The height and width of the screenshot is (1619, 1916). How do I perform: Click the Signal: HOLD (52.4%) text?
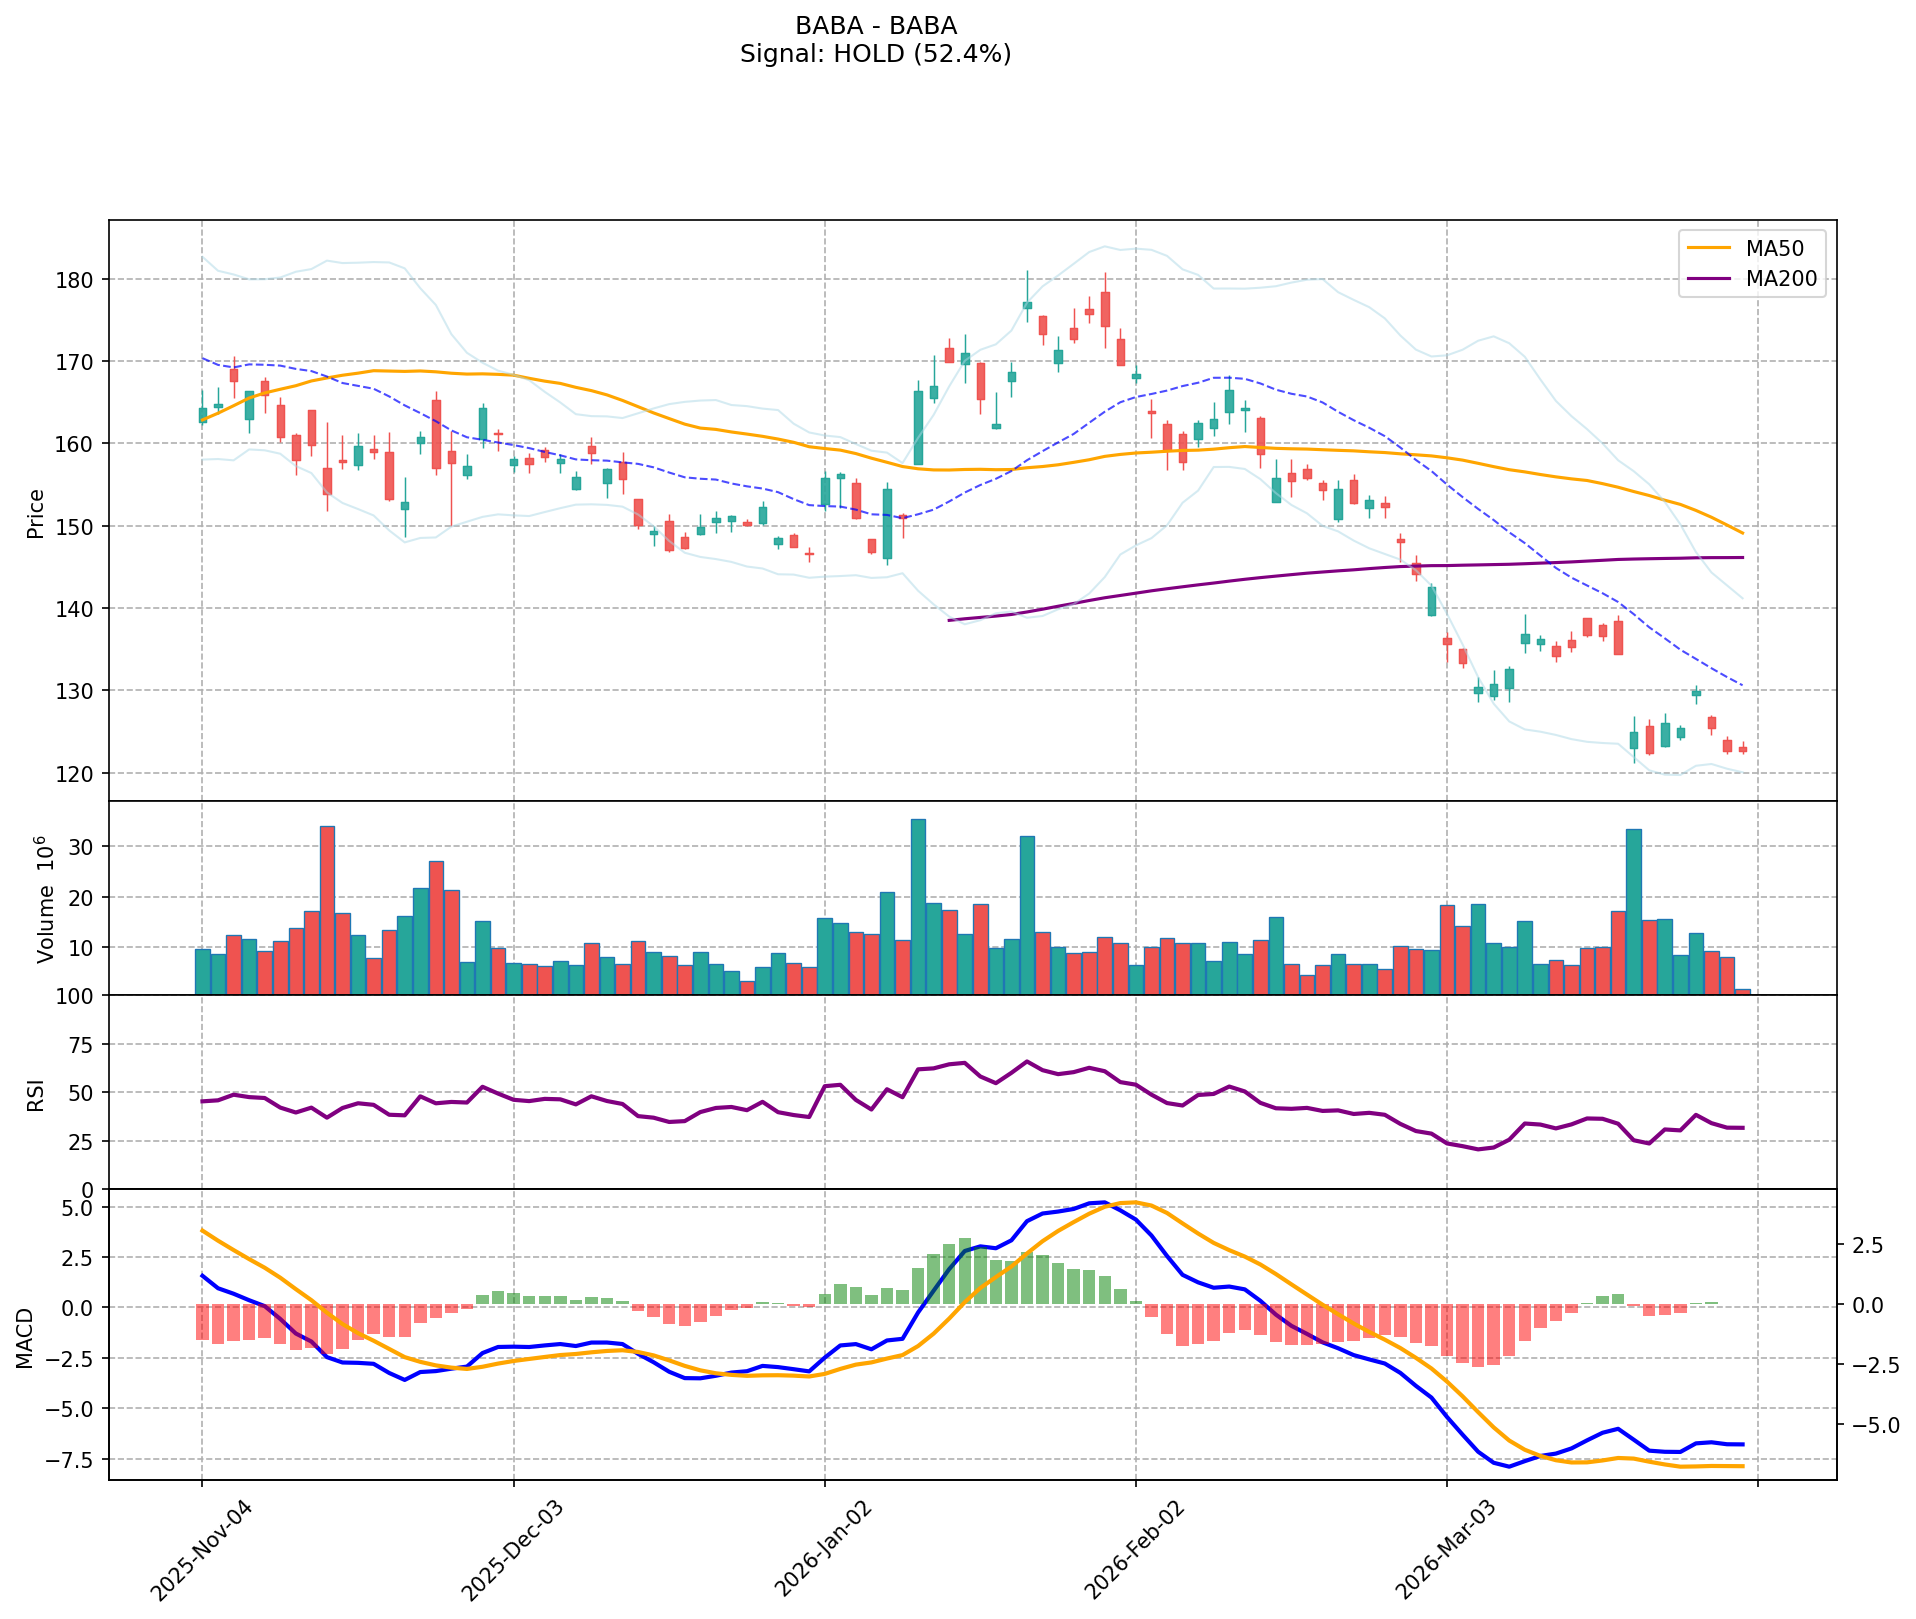coord(875,54)
